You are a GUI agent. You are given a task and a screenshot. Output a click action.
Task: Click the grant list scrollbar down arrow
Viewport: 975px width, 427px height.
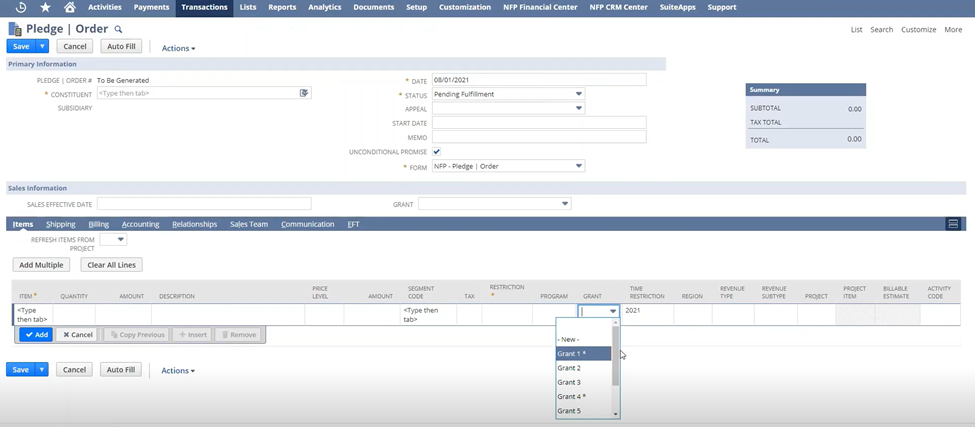[616, 413]
